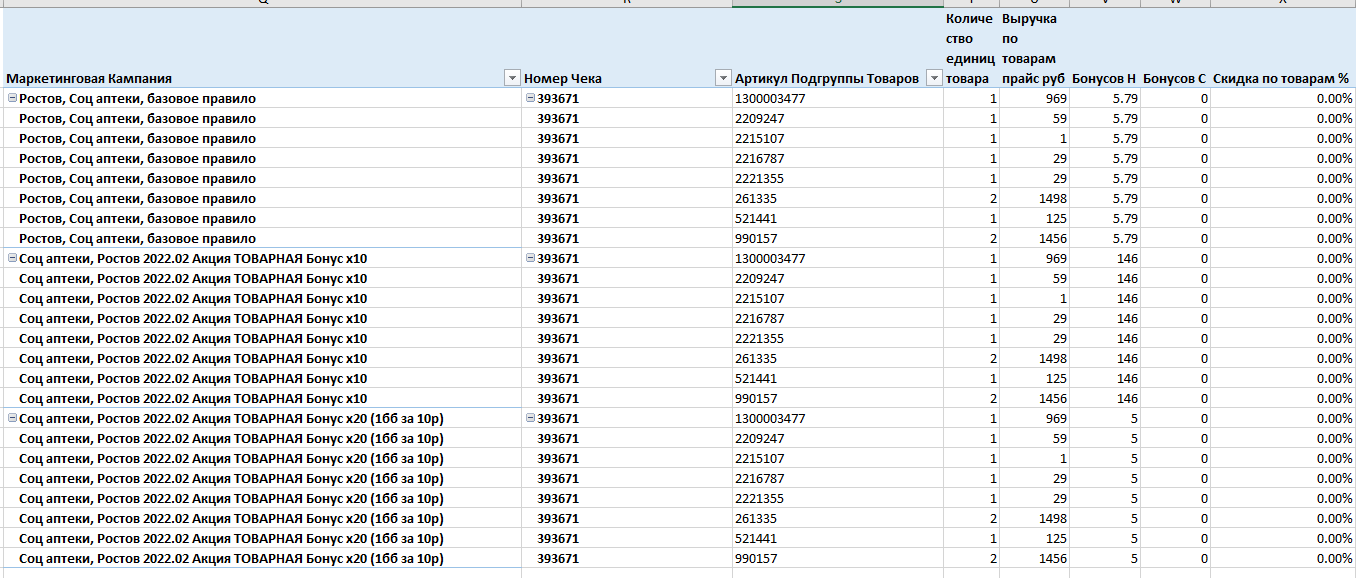Image resolution: width=1356 pixels, height=578 pixels.
Task: Click revenue 1456 in the базовое правило group
Action: (1051, 239)
